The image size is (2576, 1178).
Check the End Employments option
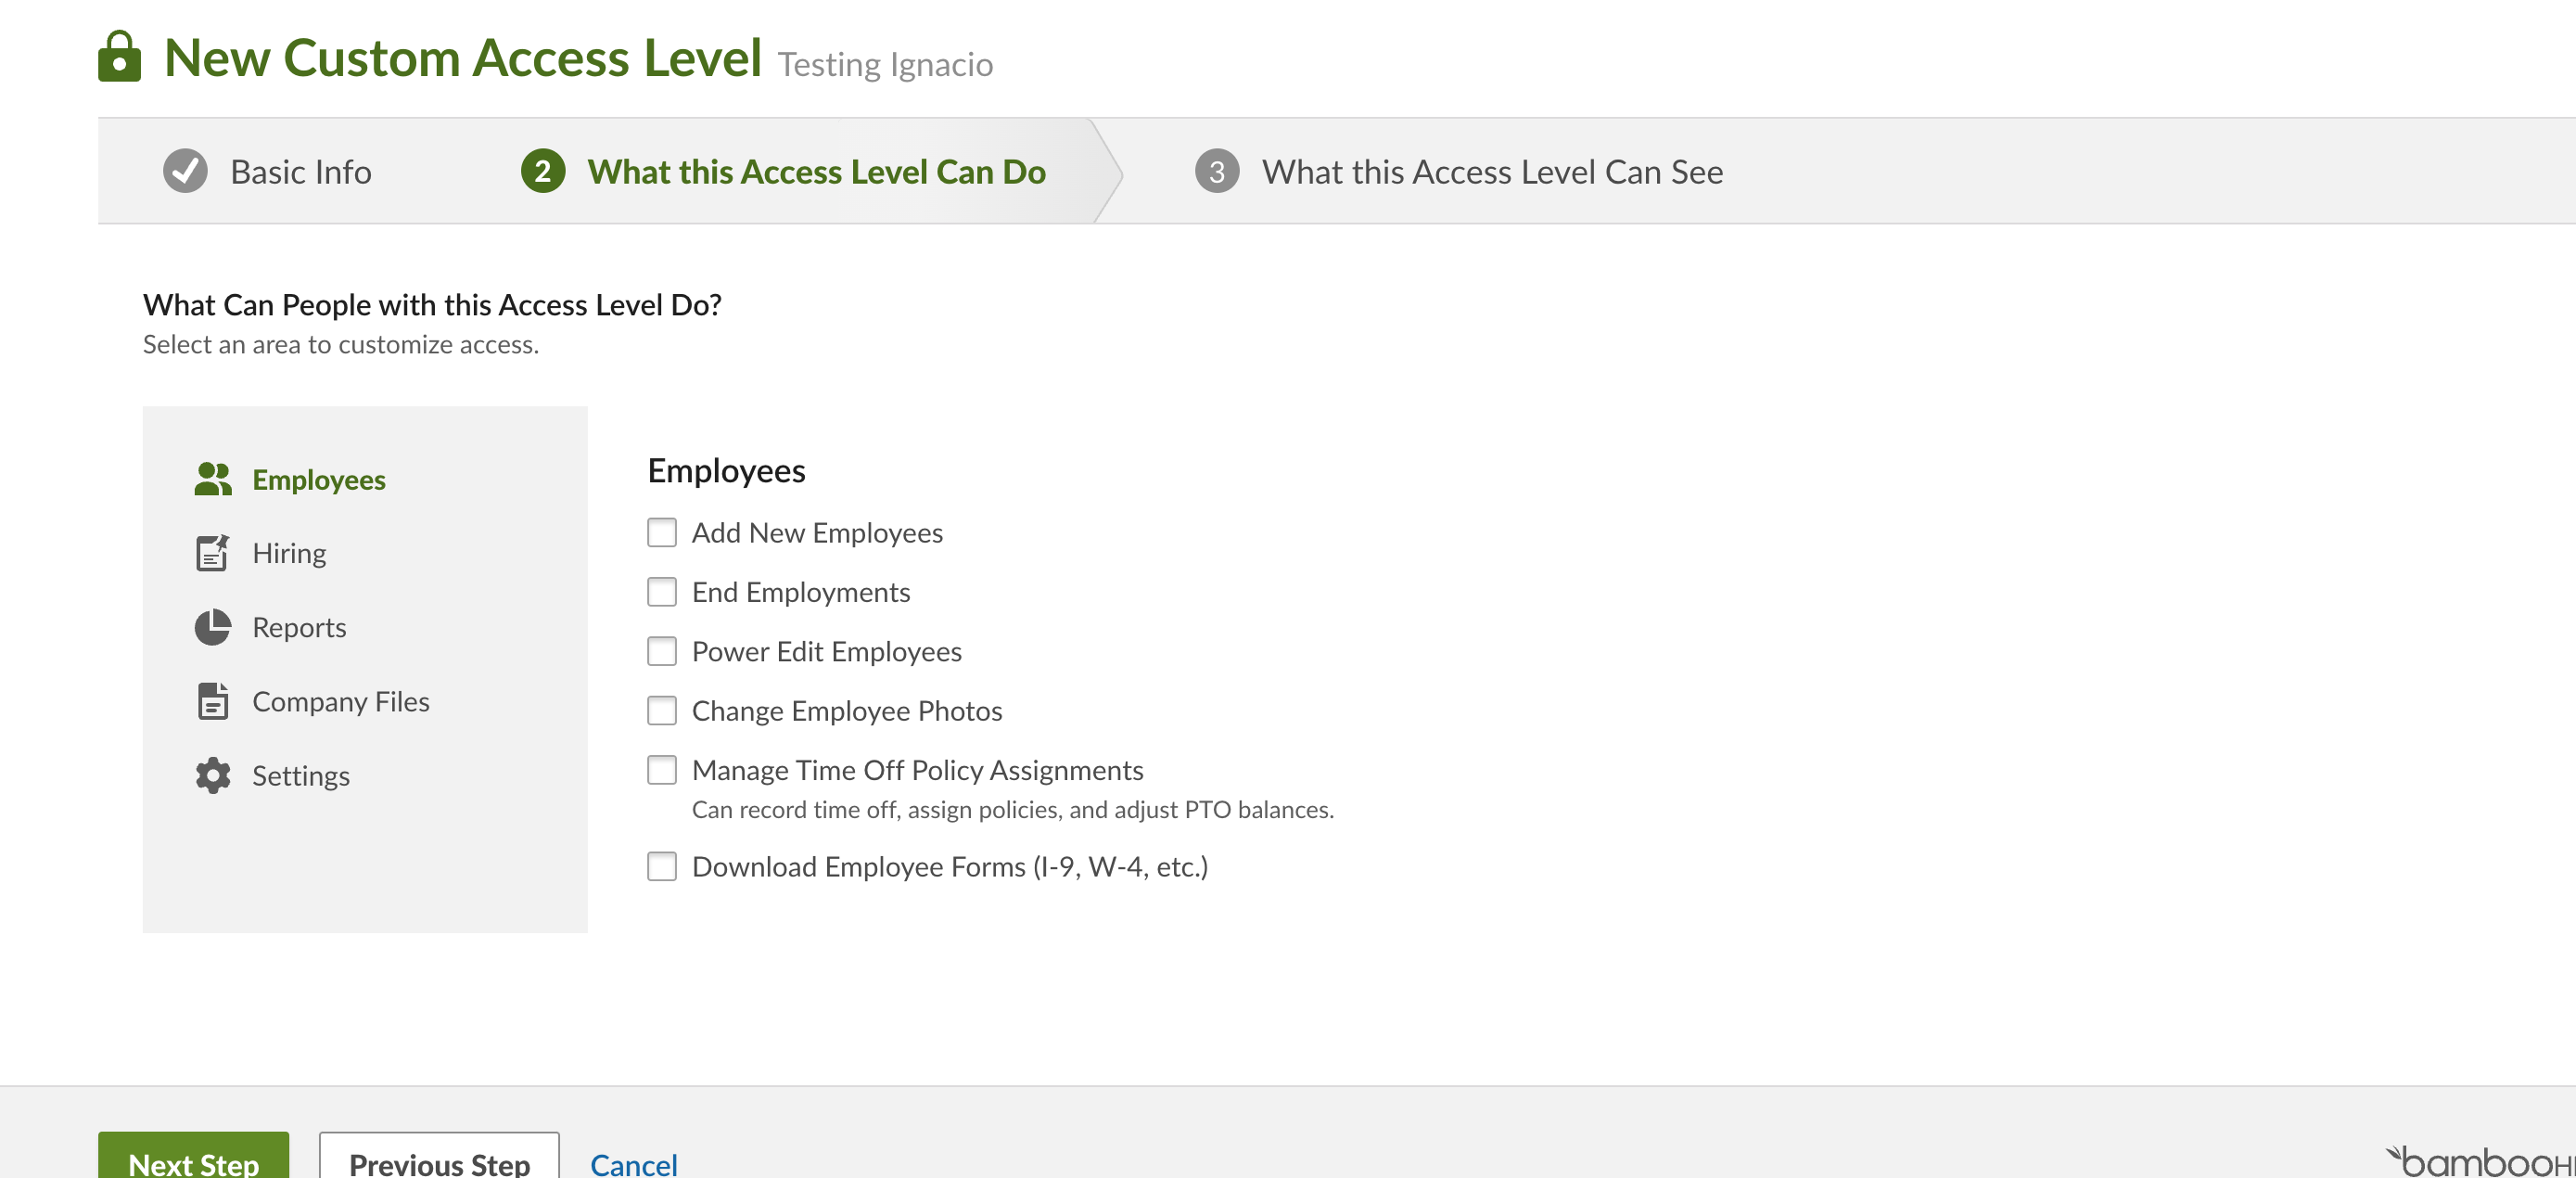(x=662, y=592)
